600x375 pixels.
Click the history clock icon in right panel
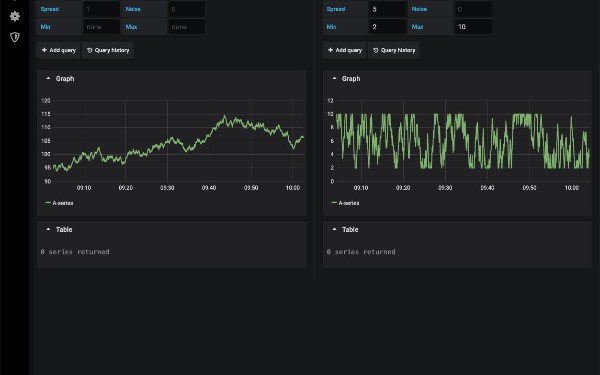(x=375, y=50)
